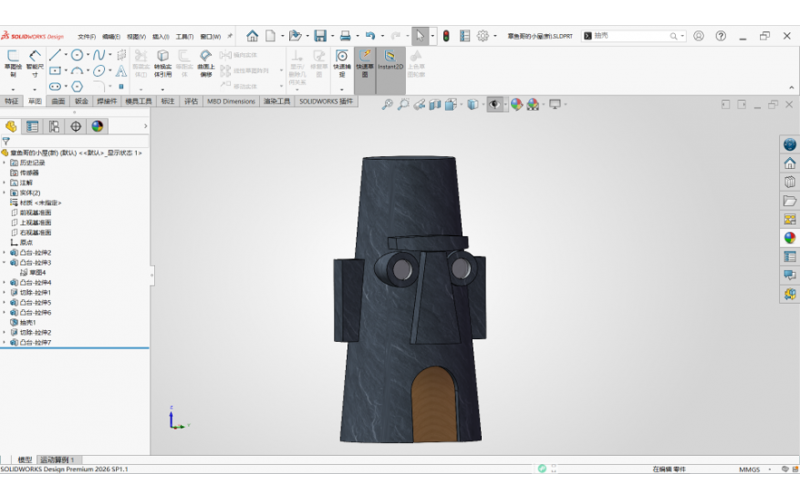Expand the 凸台-拉伸2 feature node
The height and width of the screenshot is (500, 800).
(x=4, y=253)
